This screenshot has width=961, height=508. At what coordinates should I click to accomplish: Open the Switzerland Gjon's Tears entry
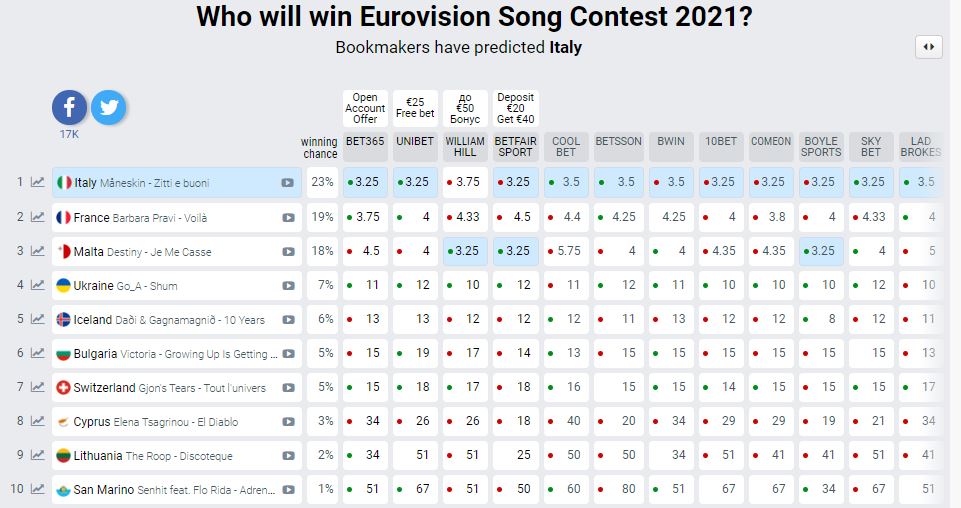177,387
